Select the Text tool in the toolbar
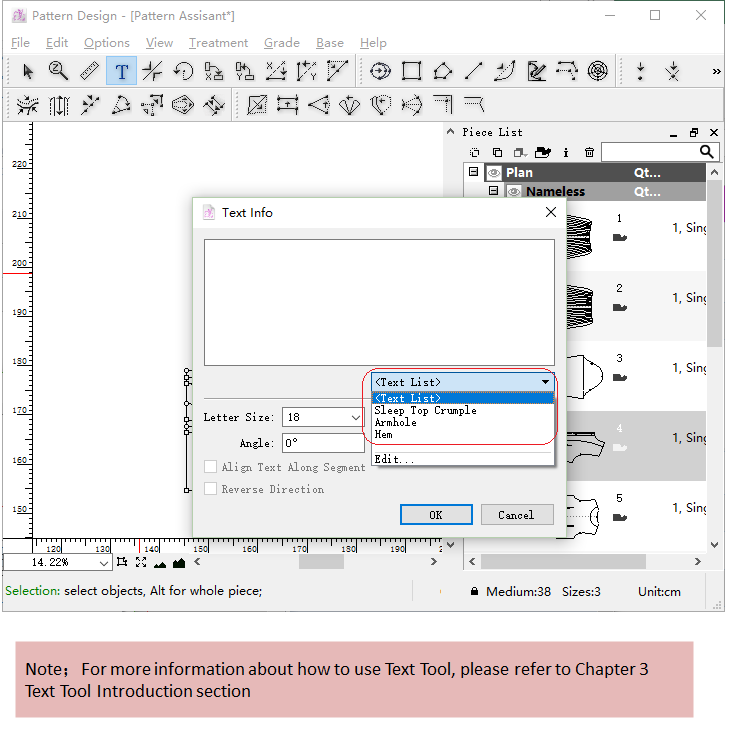The width and height of the screenshot is (735, 750). tap(121, 71)
